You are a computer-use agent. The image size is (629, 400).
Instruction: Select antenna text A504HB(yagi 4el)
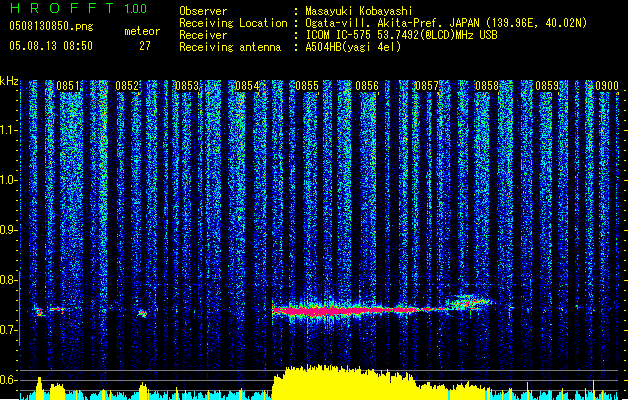pyautogui.click(x=353, y=47)
